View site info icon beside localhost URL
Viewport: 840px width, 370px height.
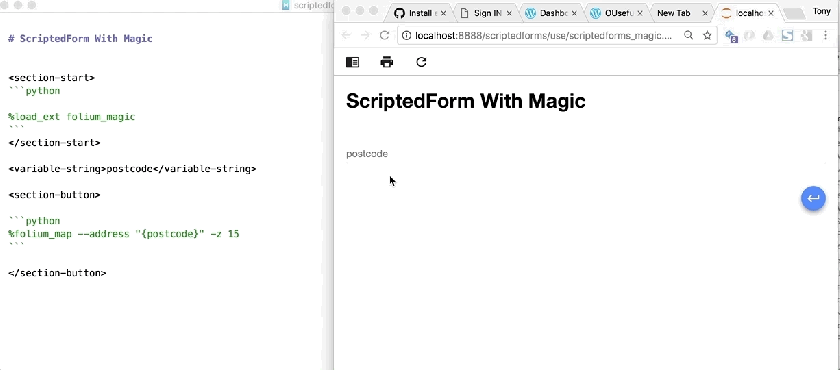(x=407, y=35)
